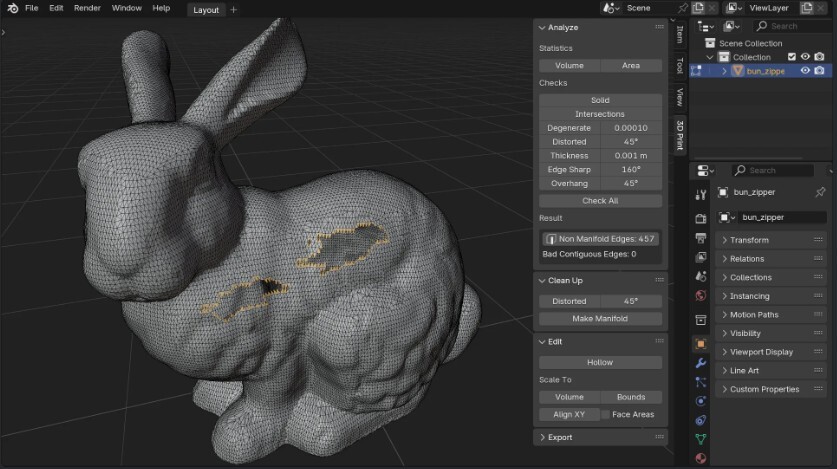Open the Outliner editor type icon
Viewport: 837px width, 469px height.
coord(706,26)
